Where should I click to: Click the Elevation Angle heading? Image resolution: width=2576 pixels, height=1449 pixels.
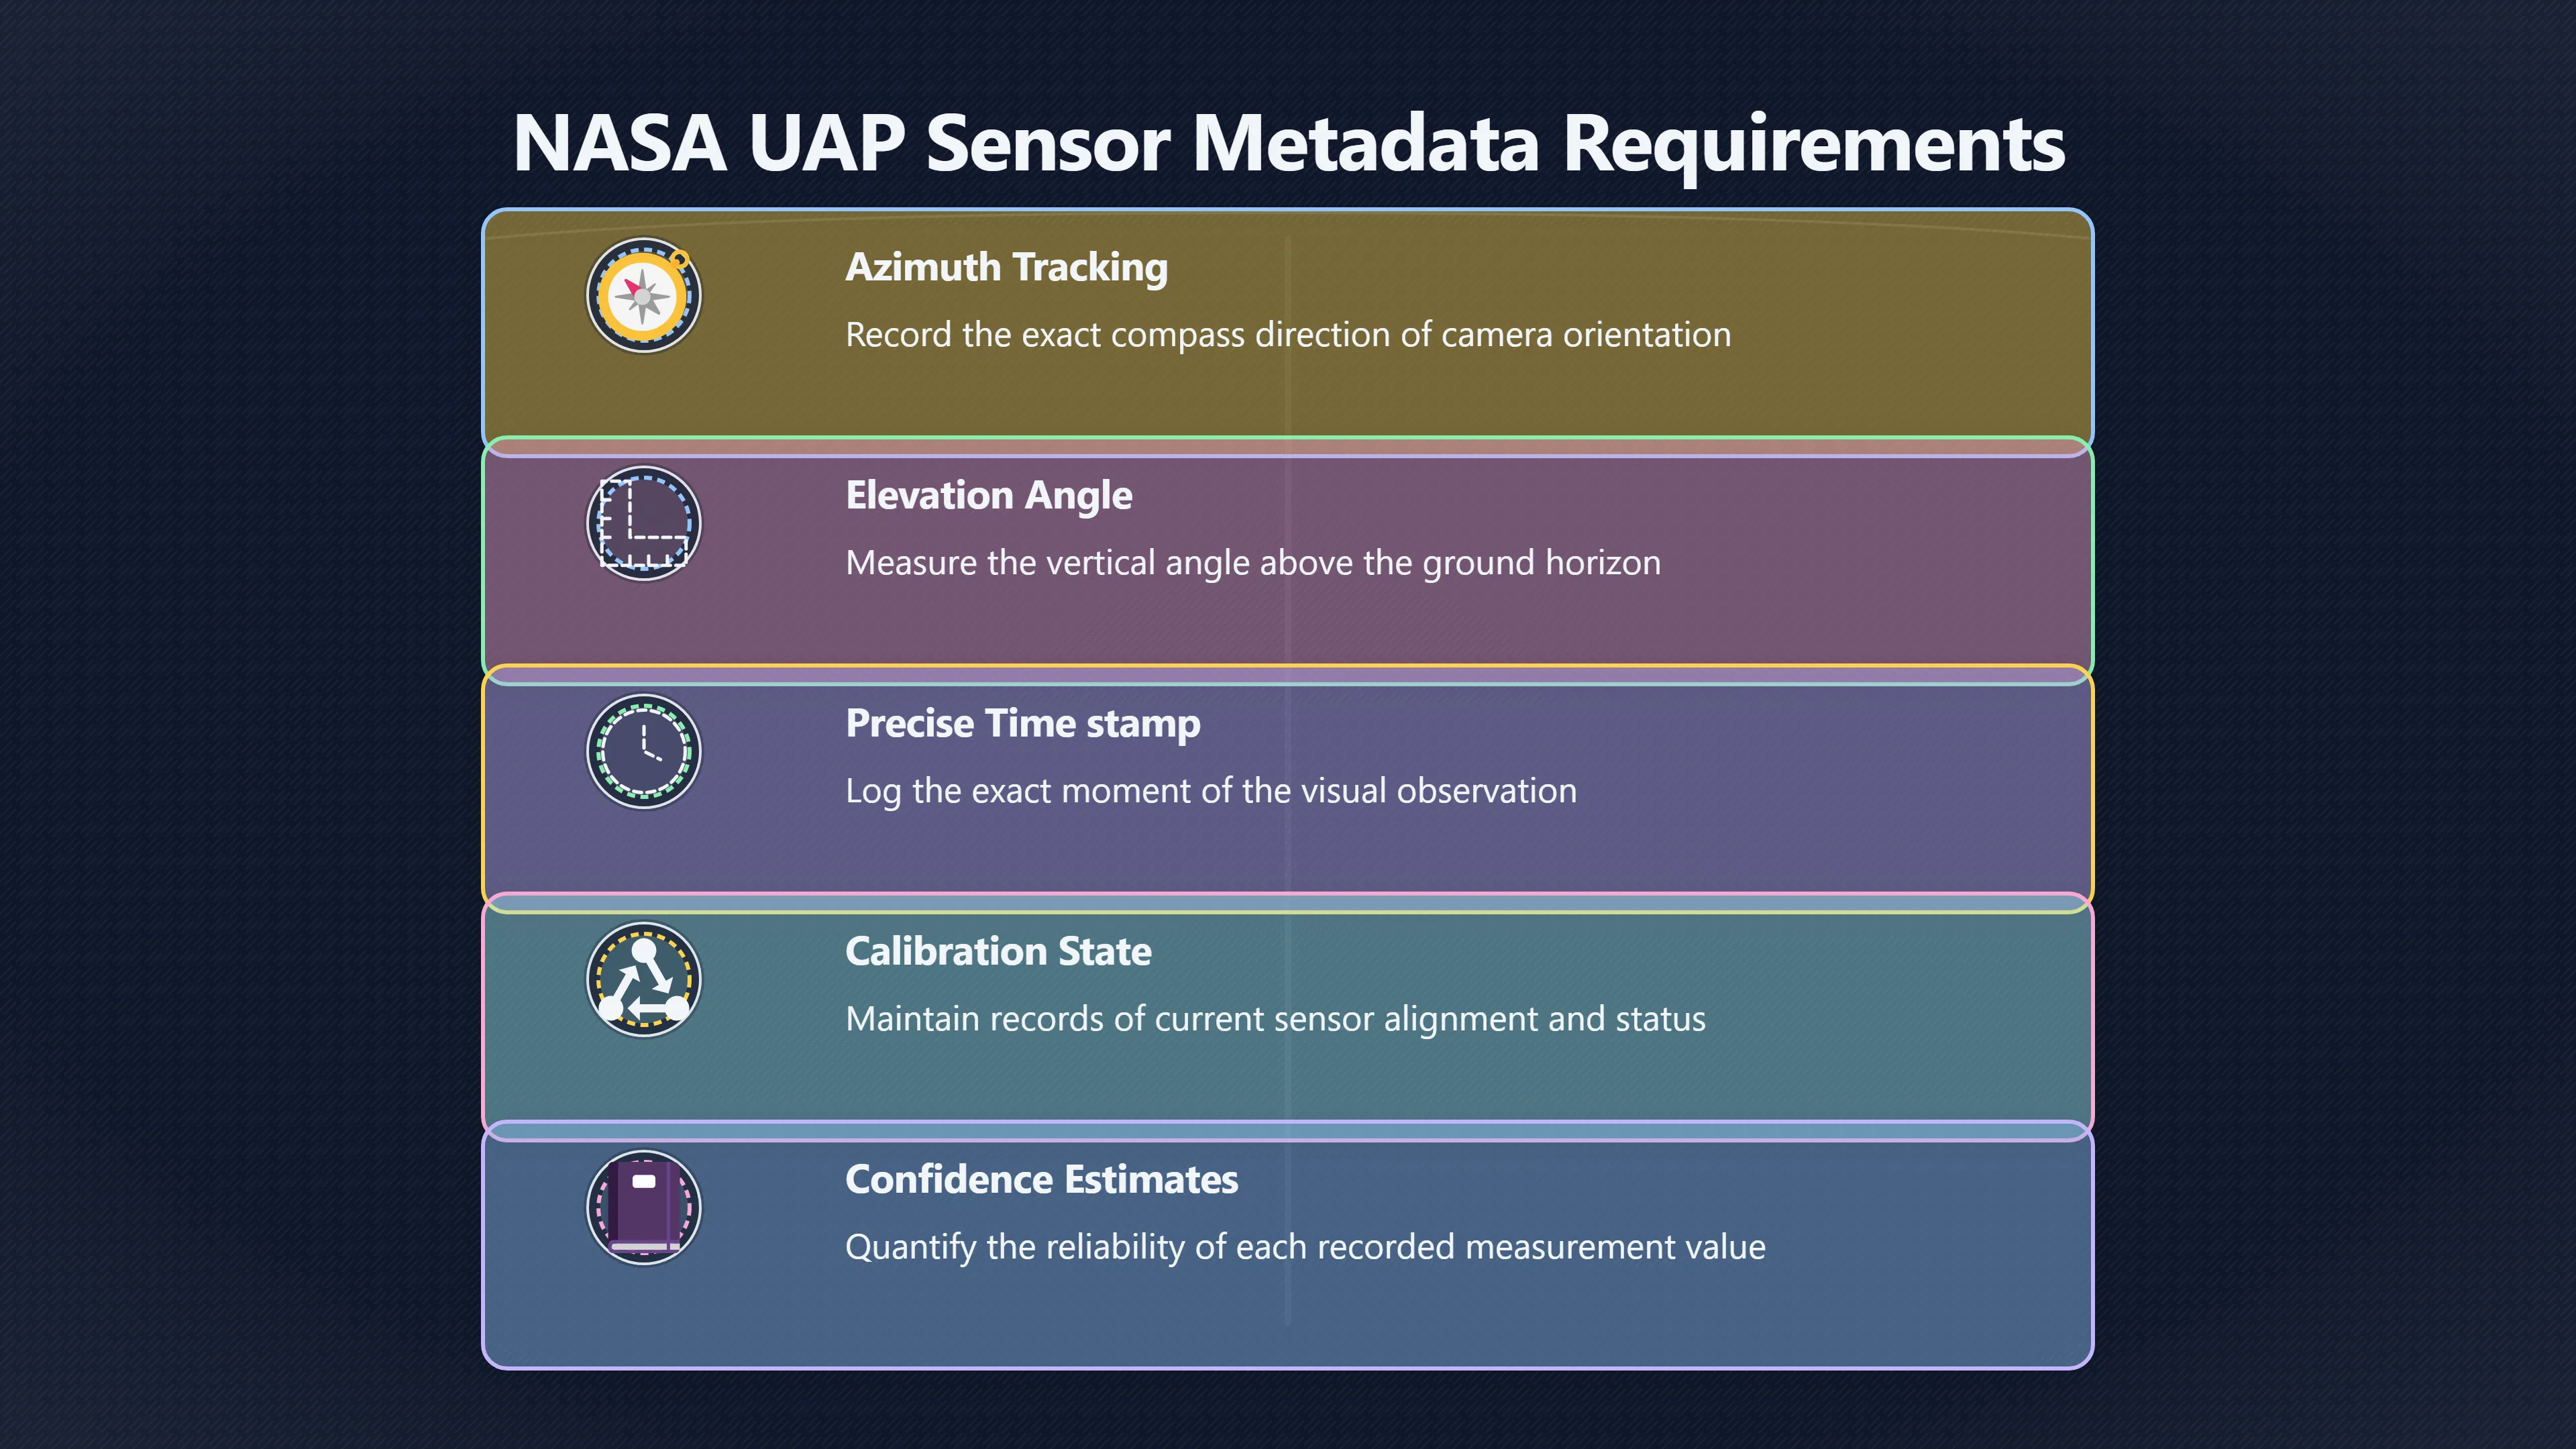click(x=988, y=495)
